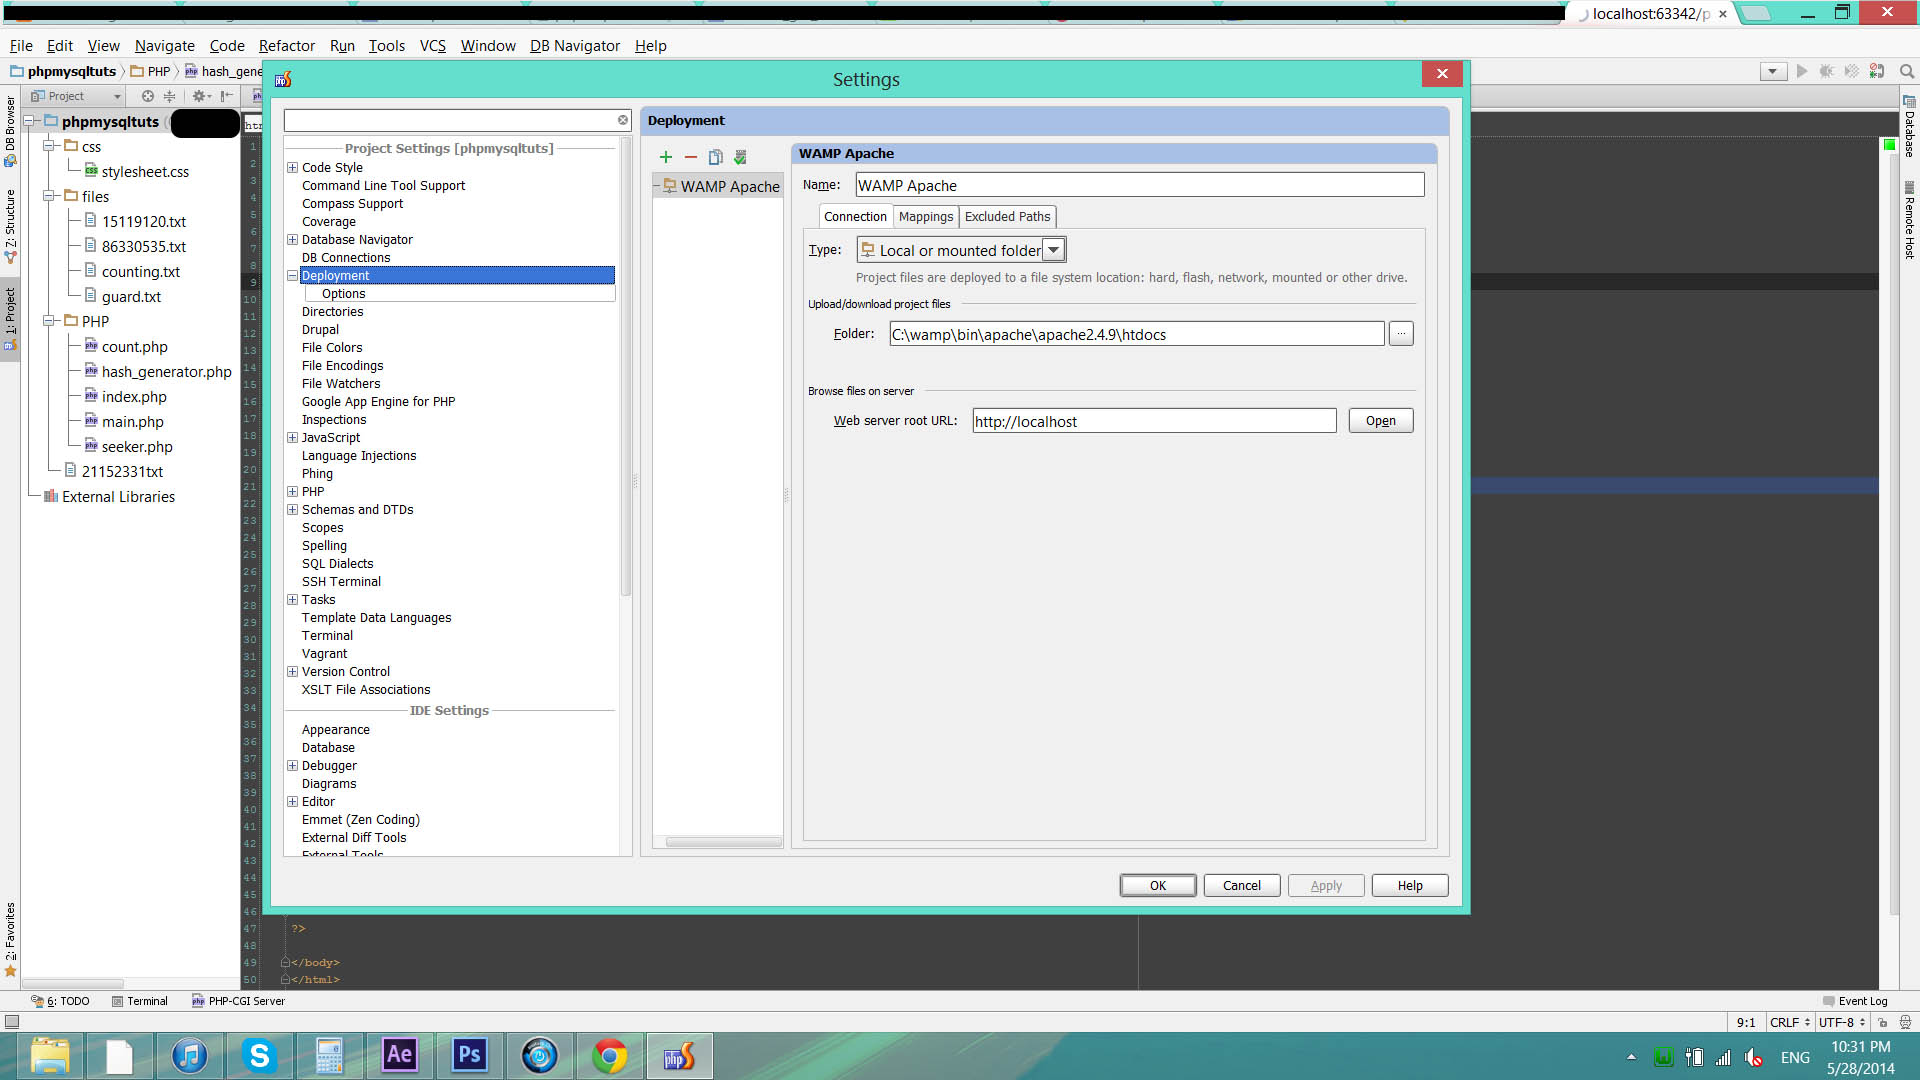Click the Help button in Settings
The image size is (1920, 1080).
point(1410,886)
